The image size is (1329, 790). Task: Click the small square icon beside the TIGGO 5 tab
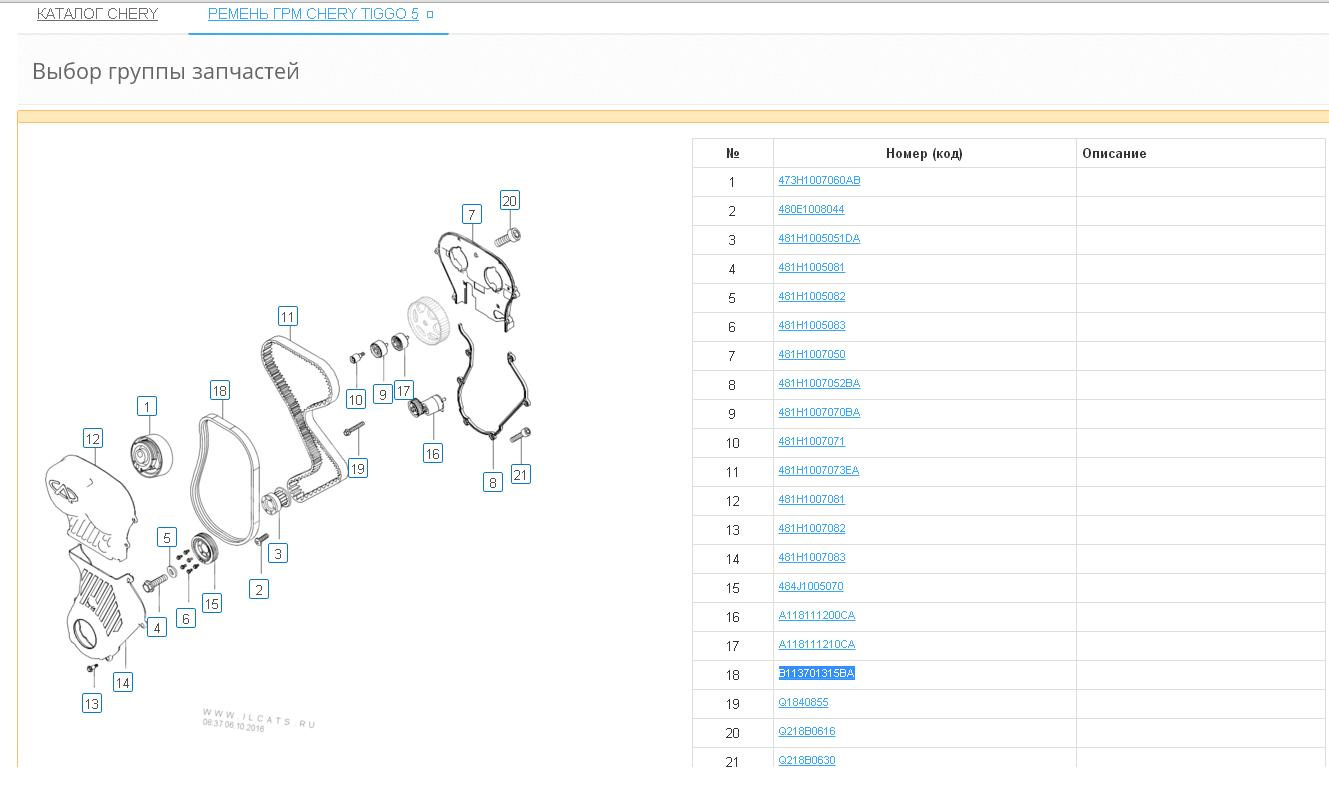pyautogui.click(x=430, y=15)
